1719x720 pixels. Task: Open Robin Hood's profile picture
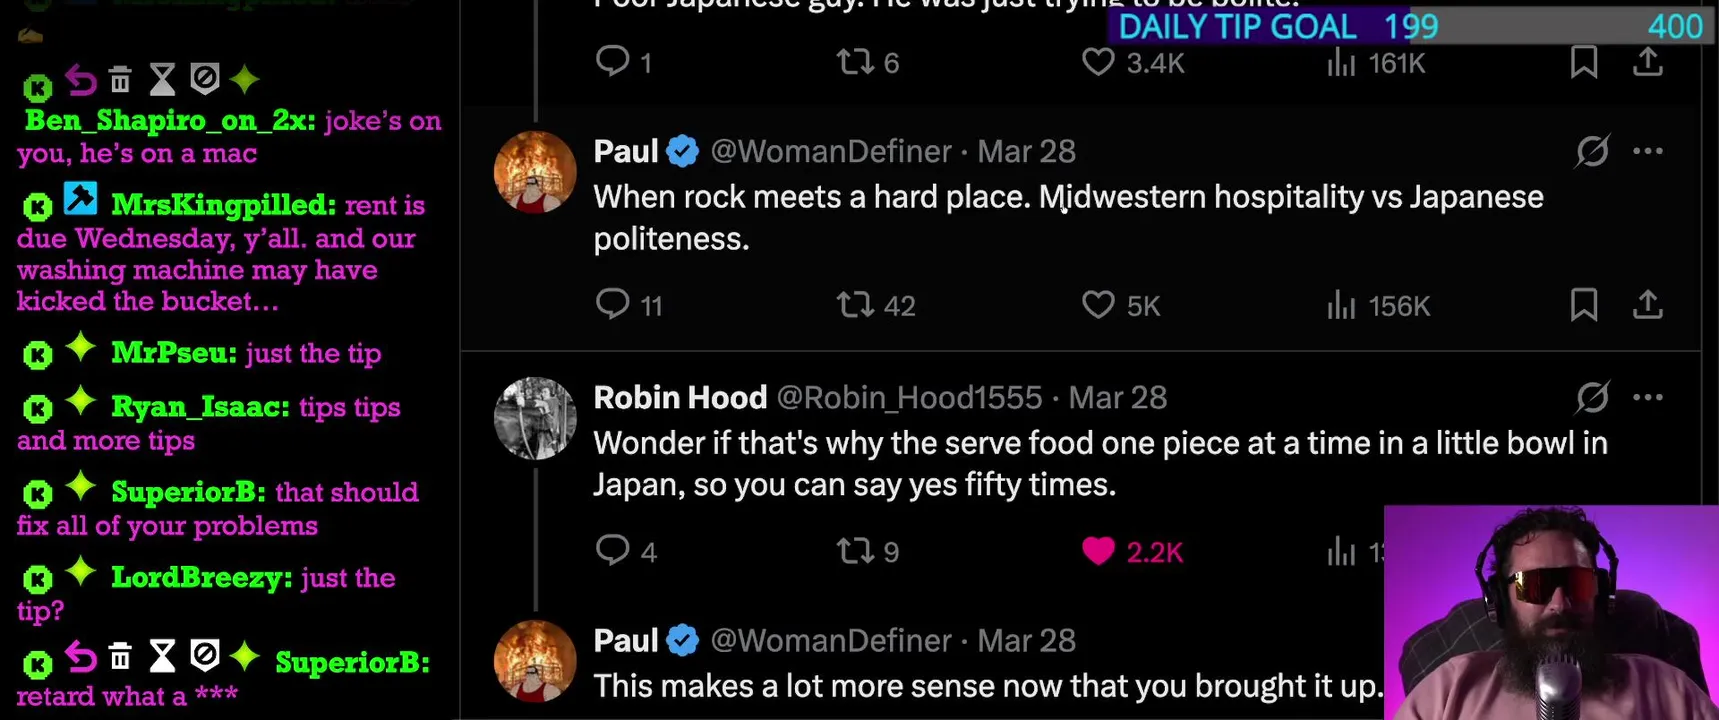(535, 418)
